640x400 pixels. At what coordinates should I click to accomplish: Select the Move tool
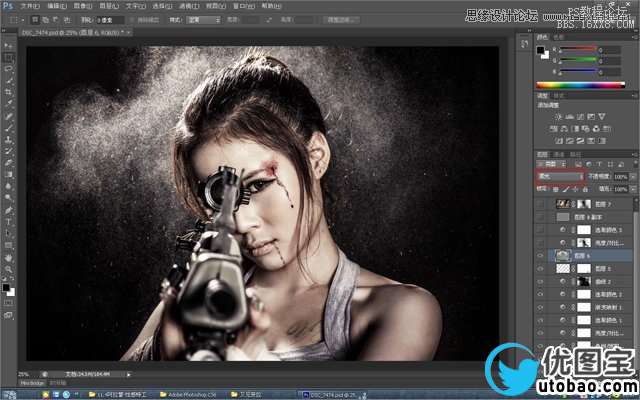click(9, 45)
